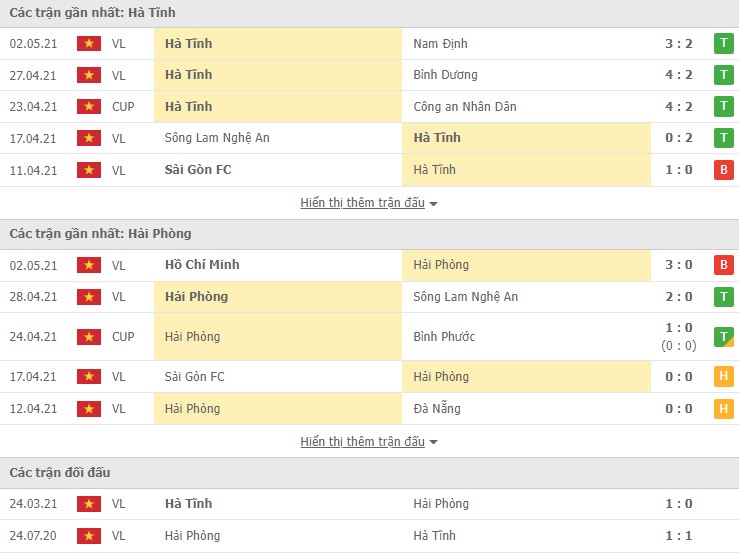
Task: Expand more matches under Hải Phòng section
Action: (362, 442)
